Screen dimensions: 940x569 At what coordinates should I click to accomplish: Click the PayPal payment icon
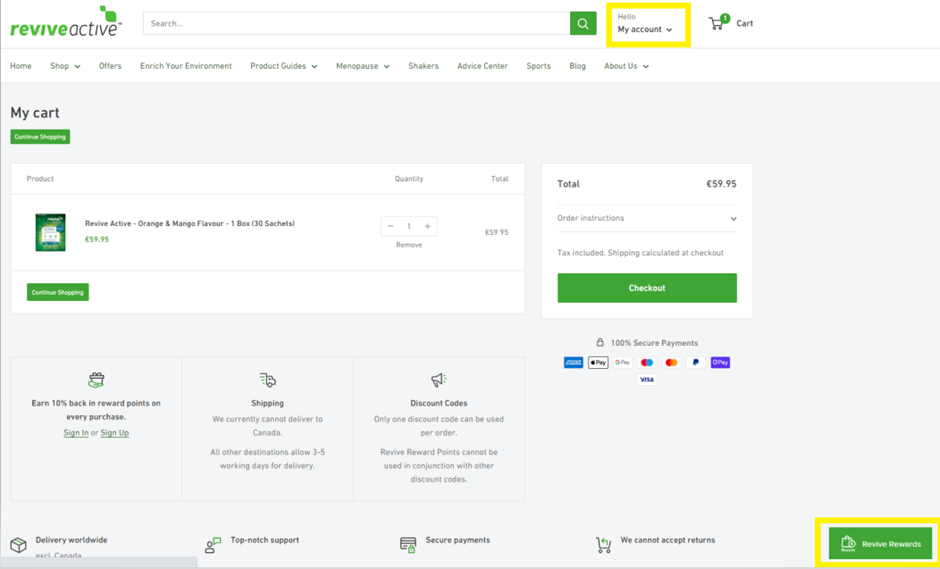(695, 362)
